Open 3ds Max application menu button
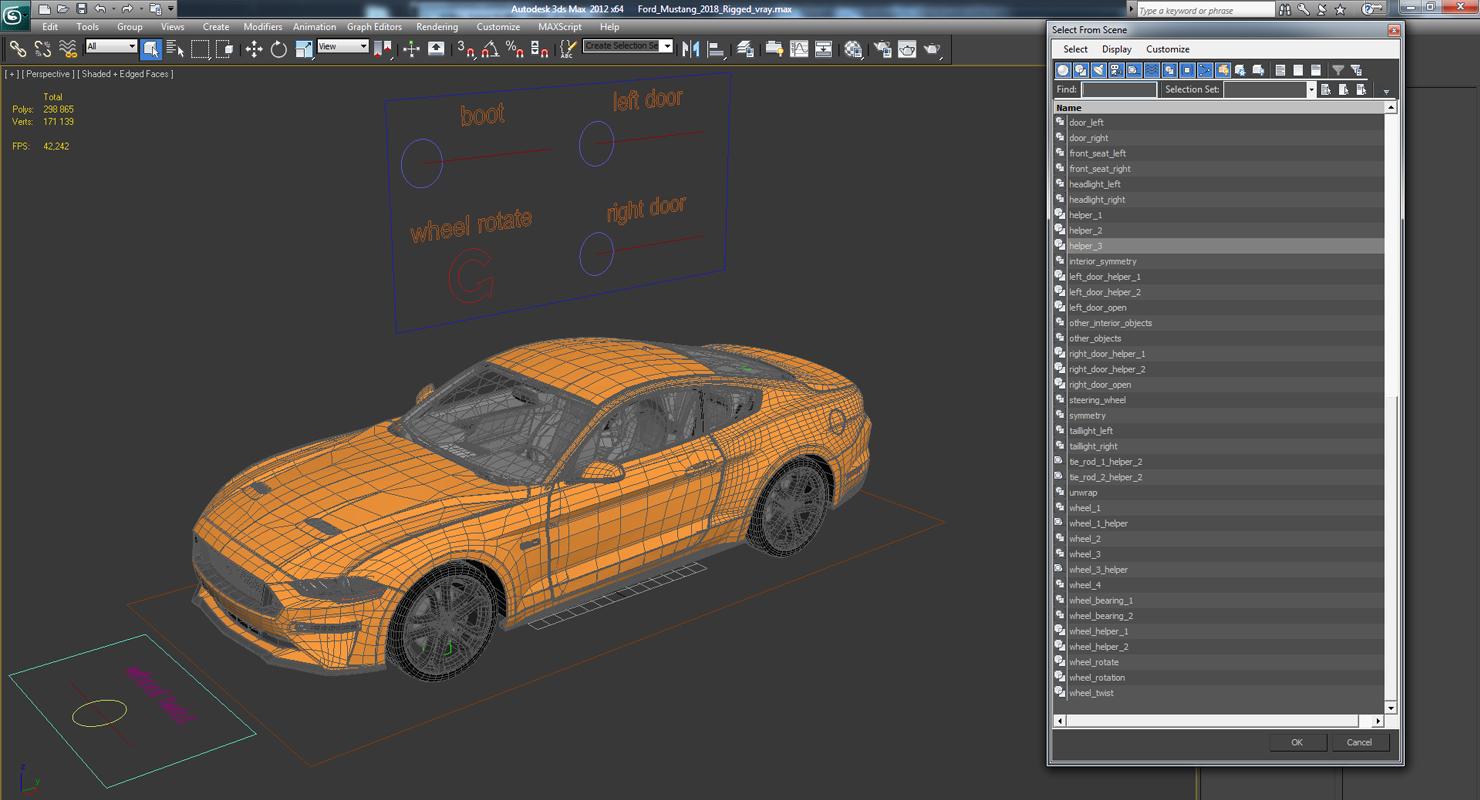The height and width of the screenshot is (800, 1480). click(x=14, y=14)
